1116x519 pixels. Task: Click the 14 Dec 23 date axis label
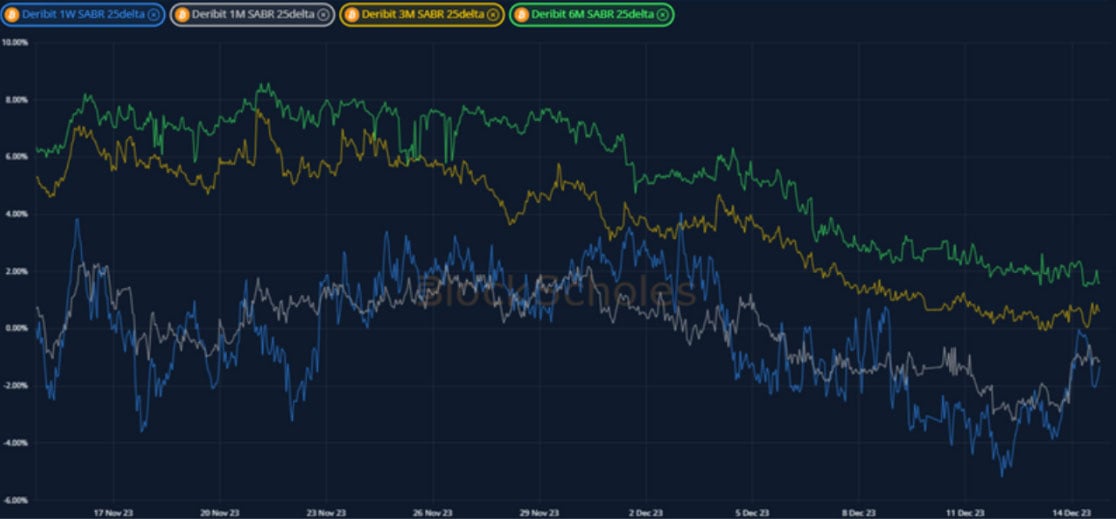(x=1071, y=512)
